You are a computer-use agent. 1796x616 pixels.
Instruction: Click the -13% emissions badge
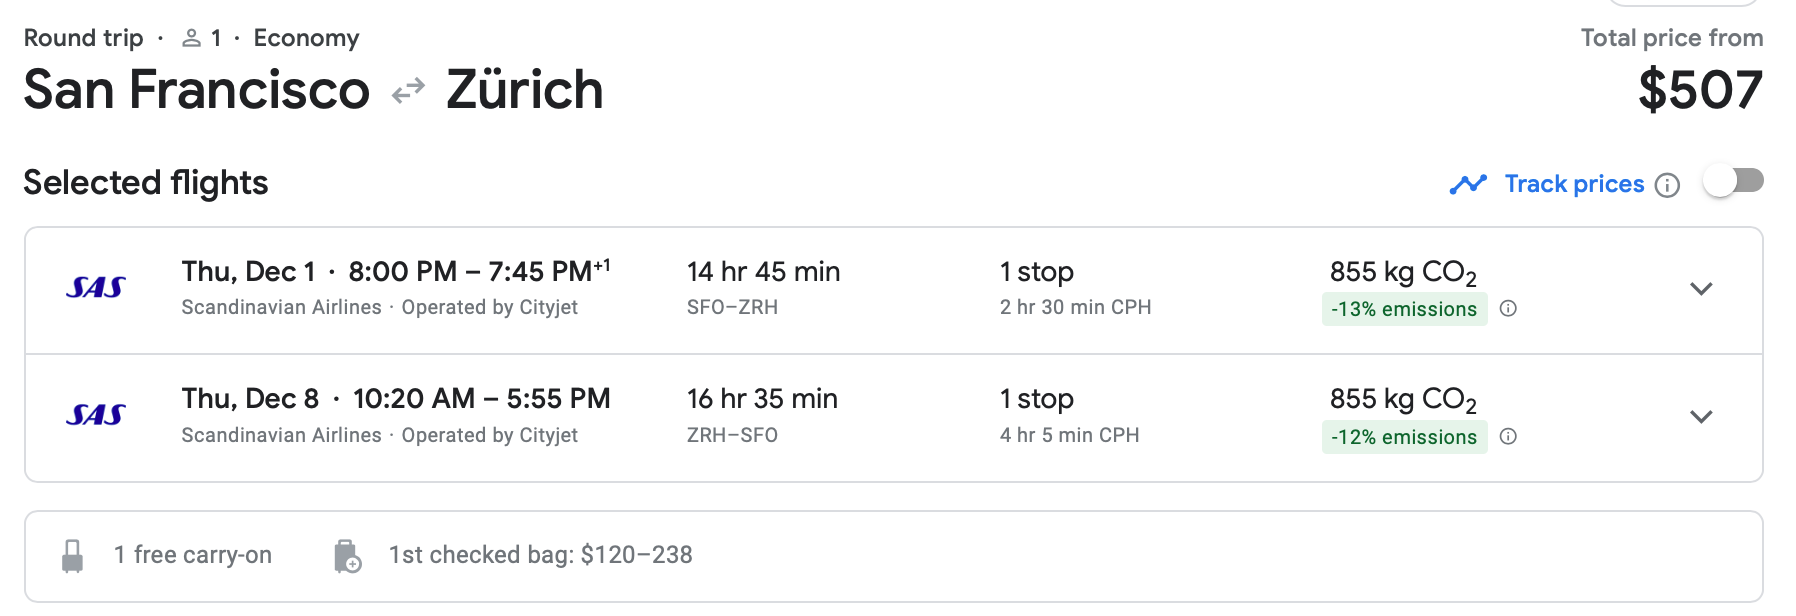(x=1404, y=309)
